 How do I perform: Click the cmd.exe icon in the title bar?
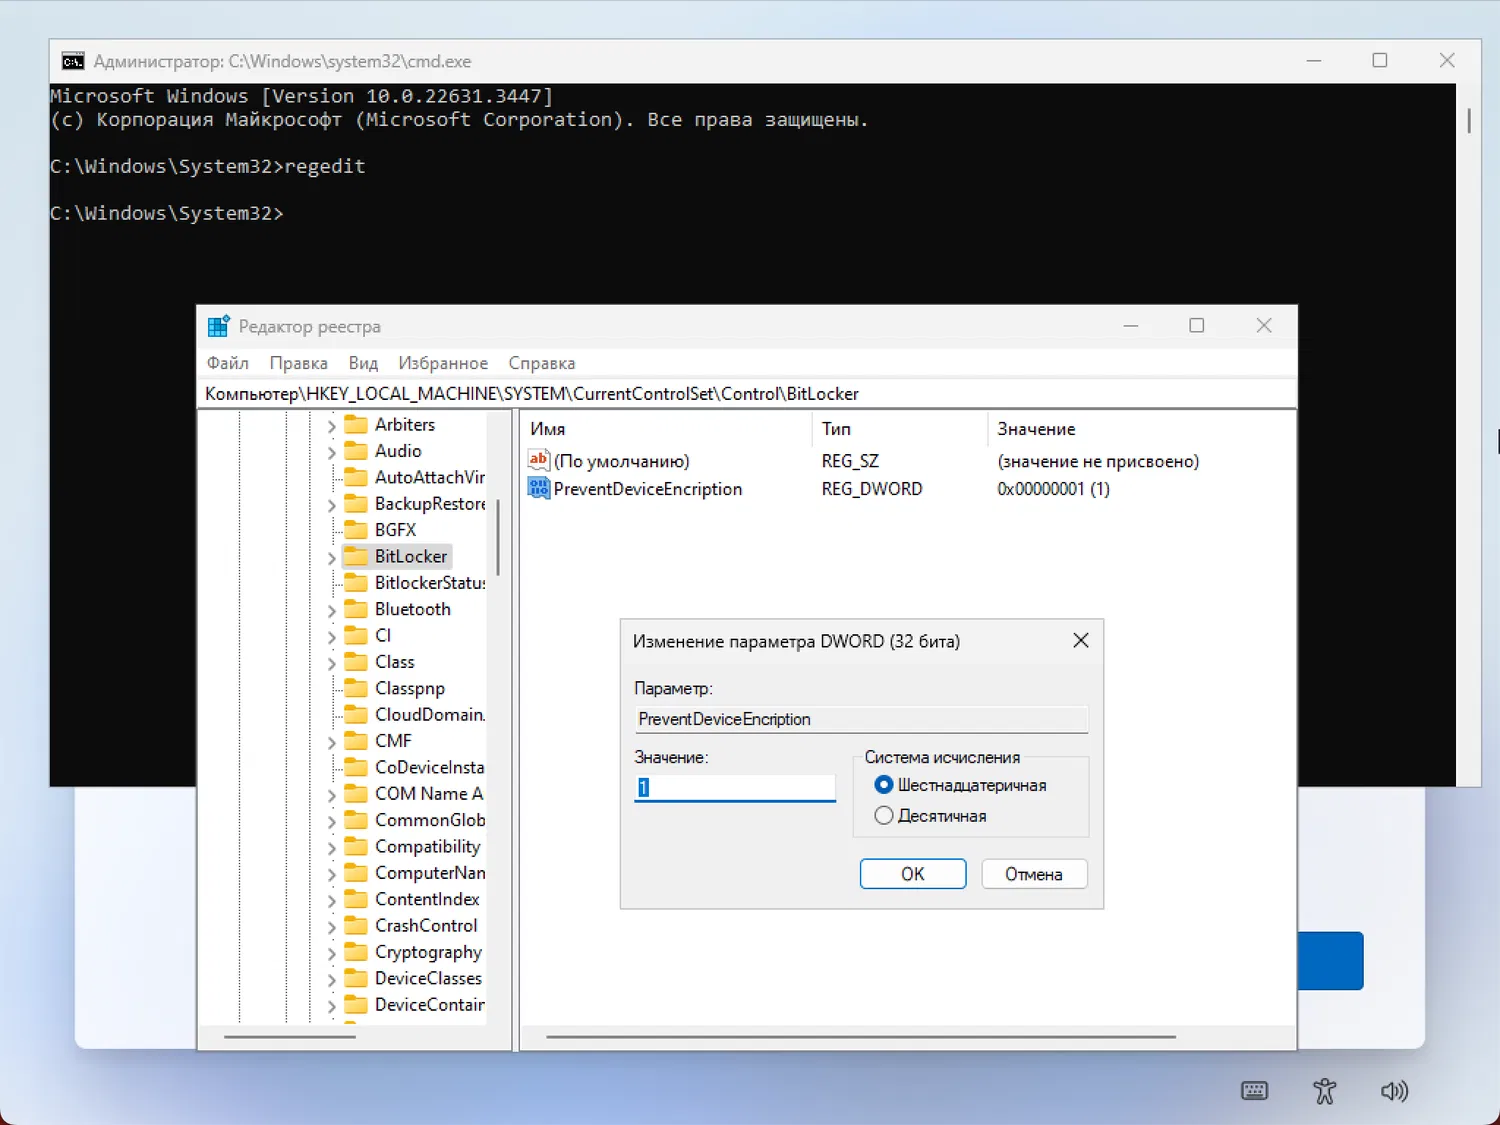pyautogui.click(x=73, y=61)
